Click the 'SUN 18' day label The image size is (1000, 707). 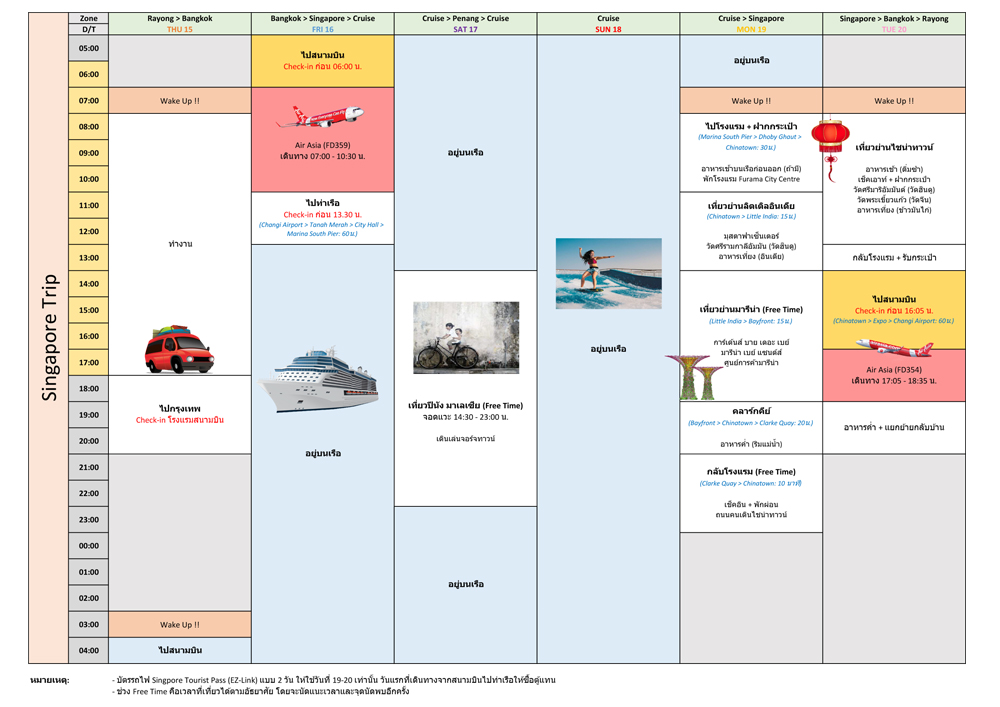point(608,29)
